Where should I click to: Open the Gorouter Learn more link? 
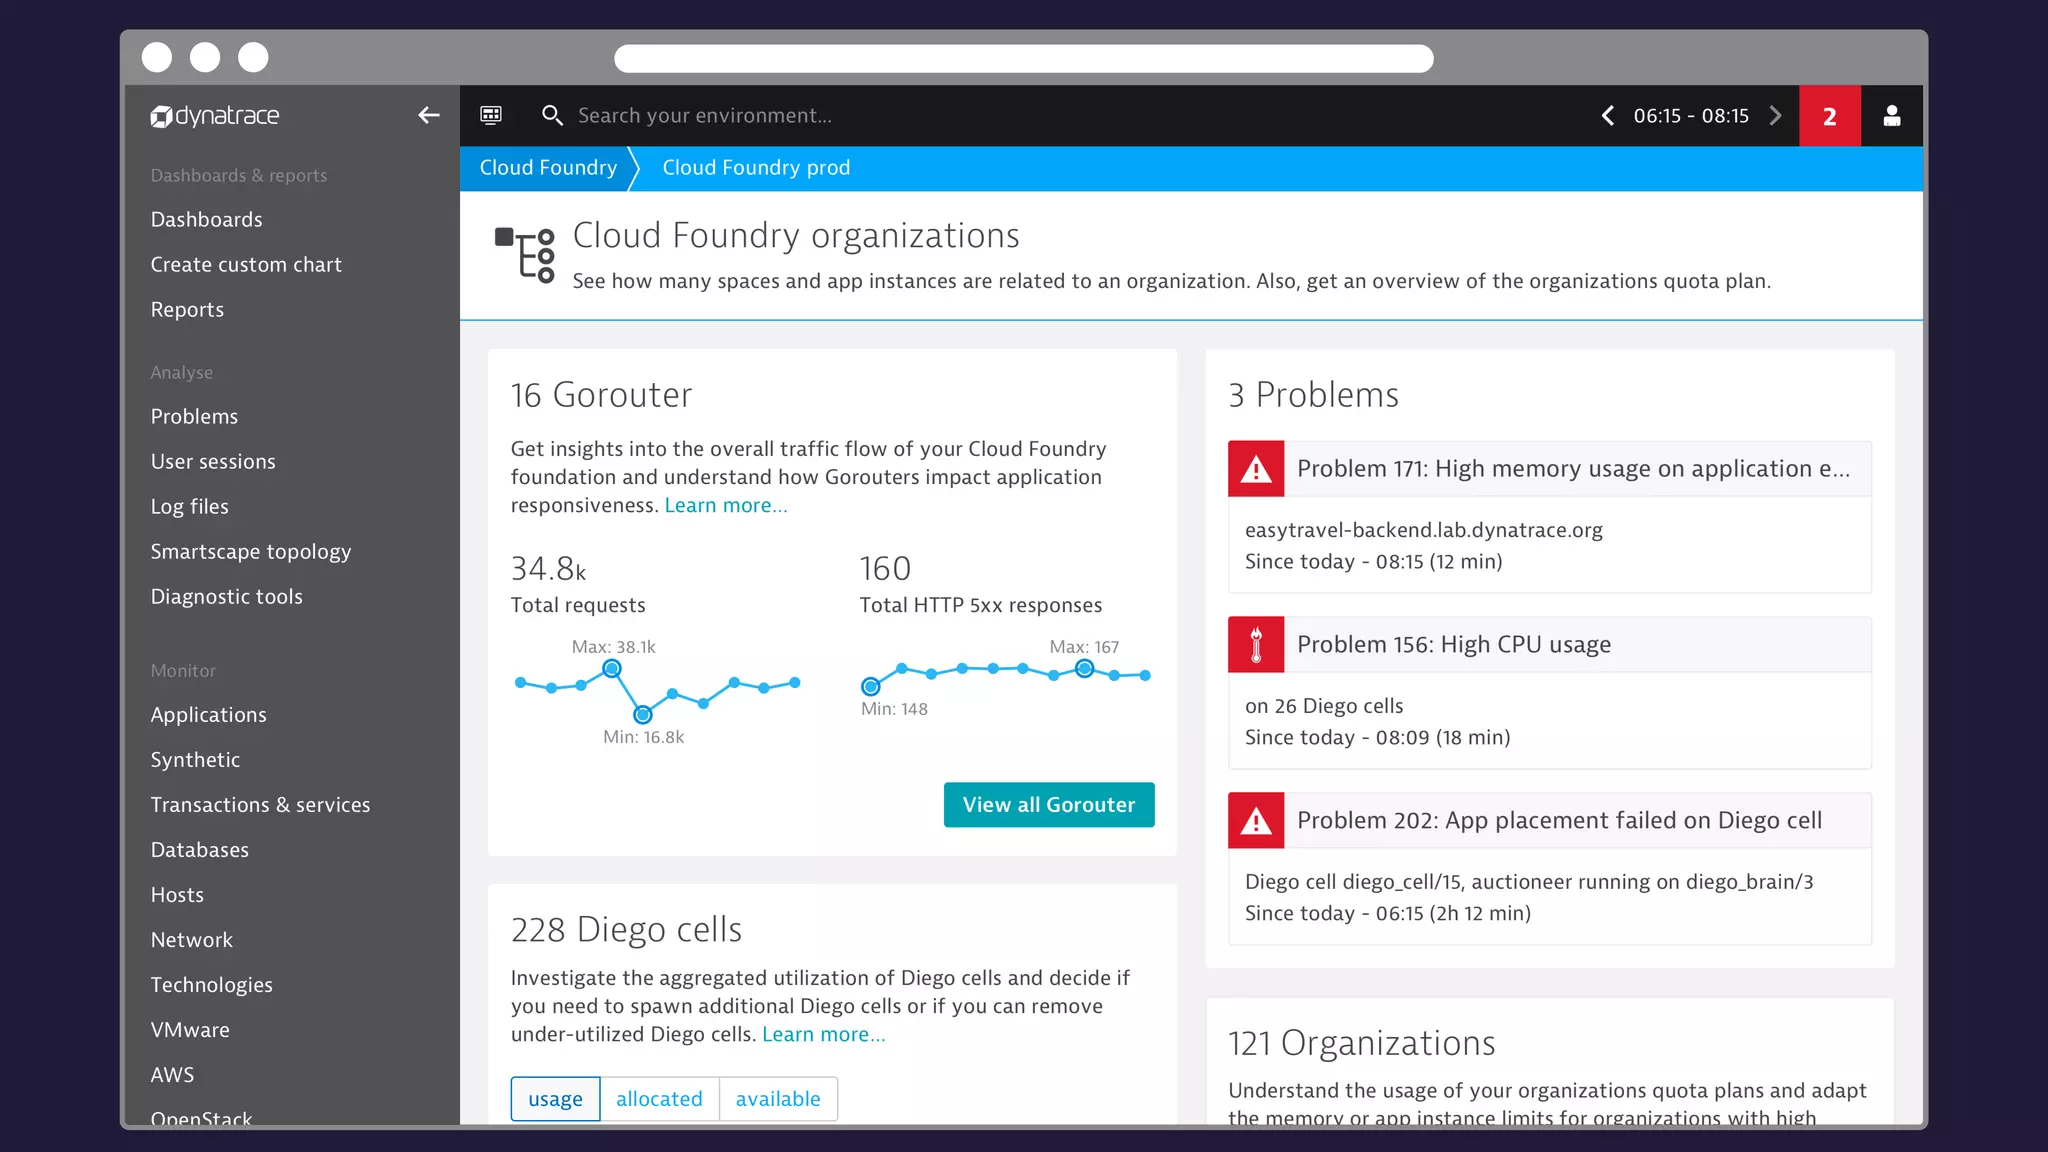[726, 506]
